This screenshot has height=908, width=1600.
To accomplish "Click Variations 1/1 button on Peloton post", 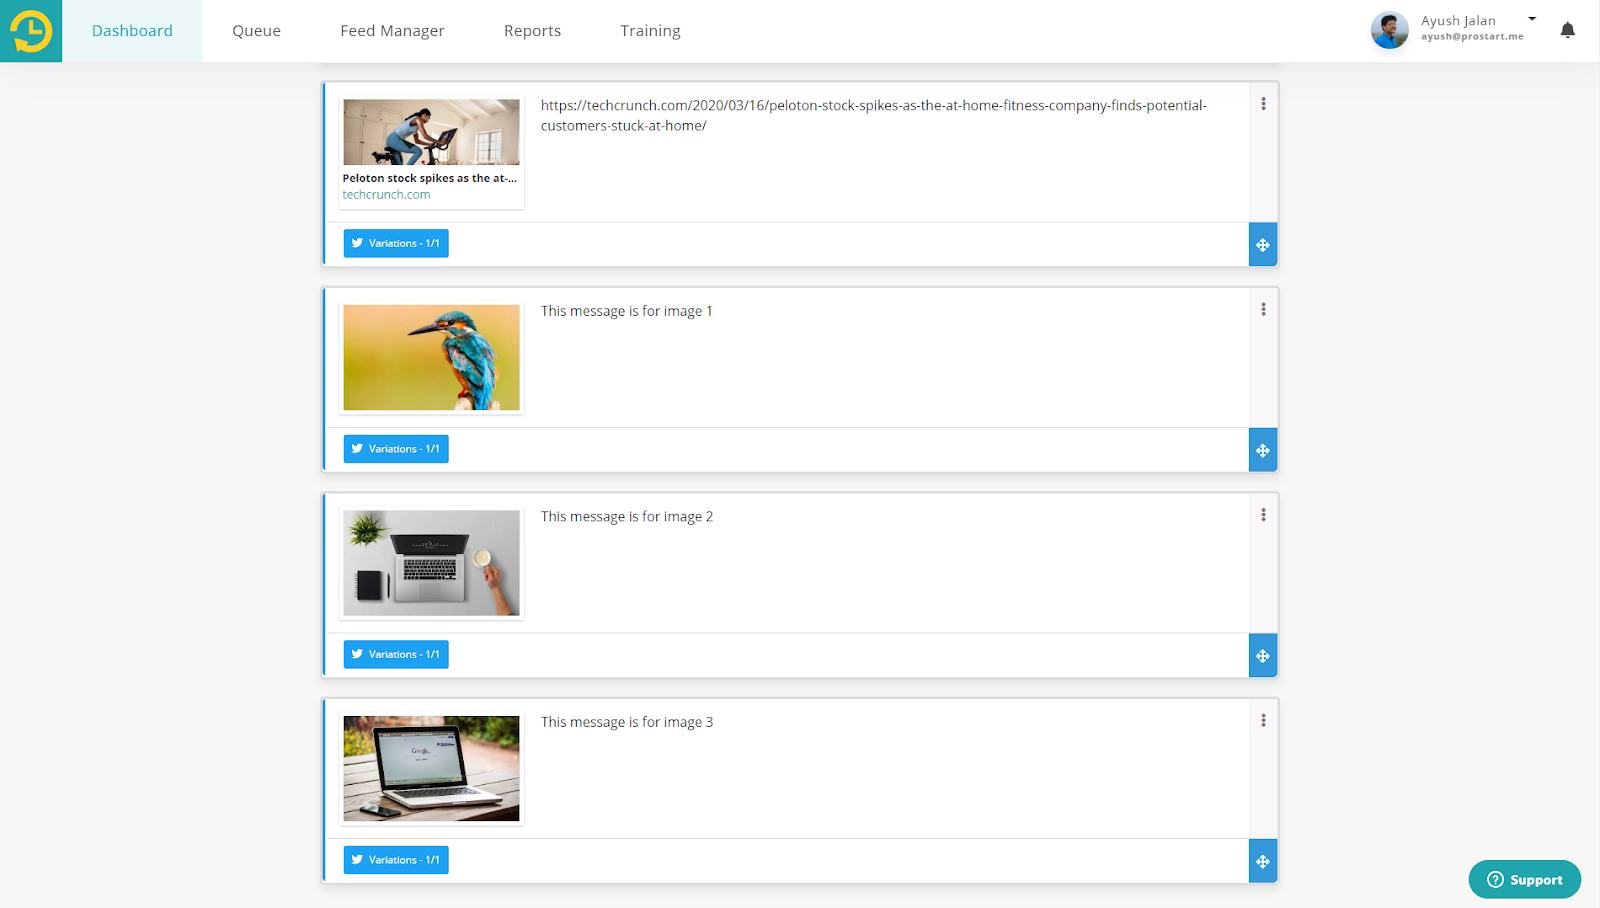I will pos(396,243).
